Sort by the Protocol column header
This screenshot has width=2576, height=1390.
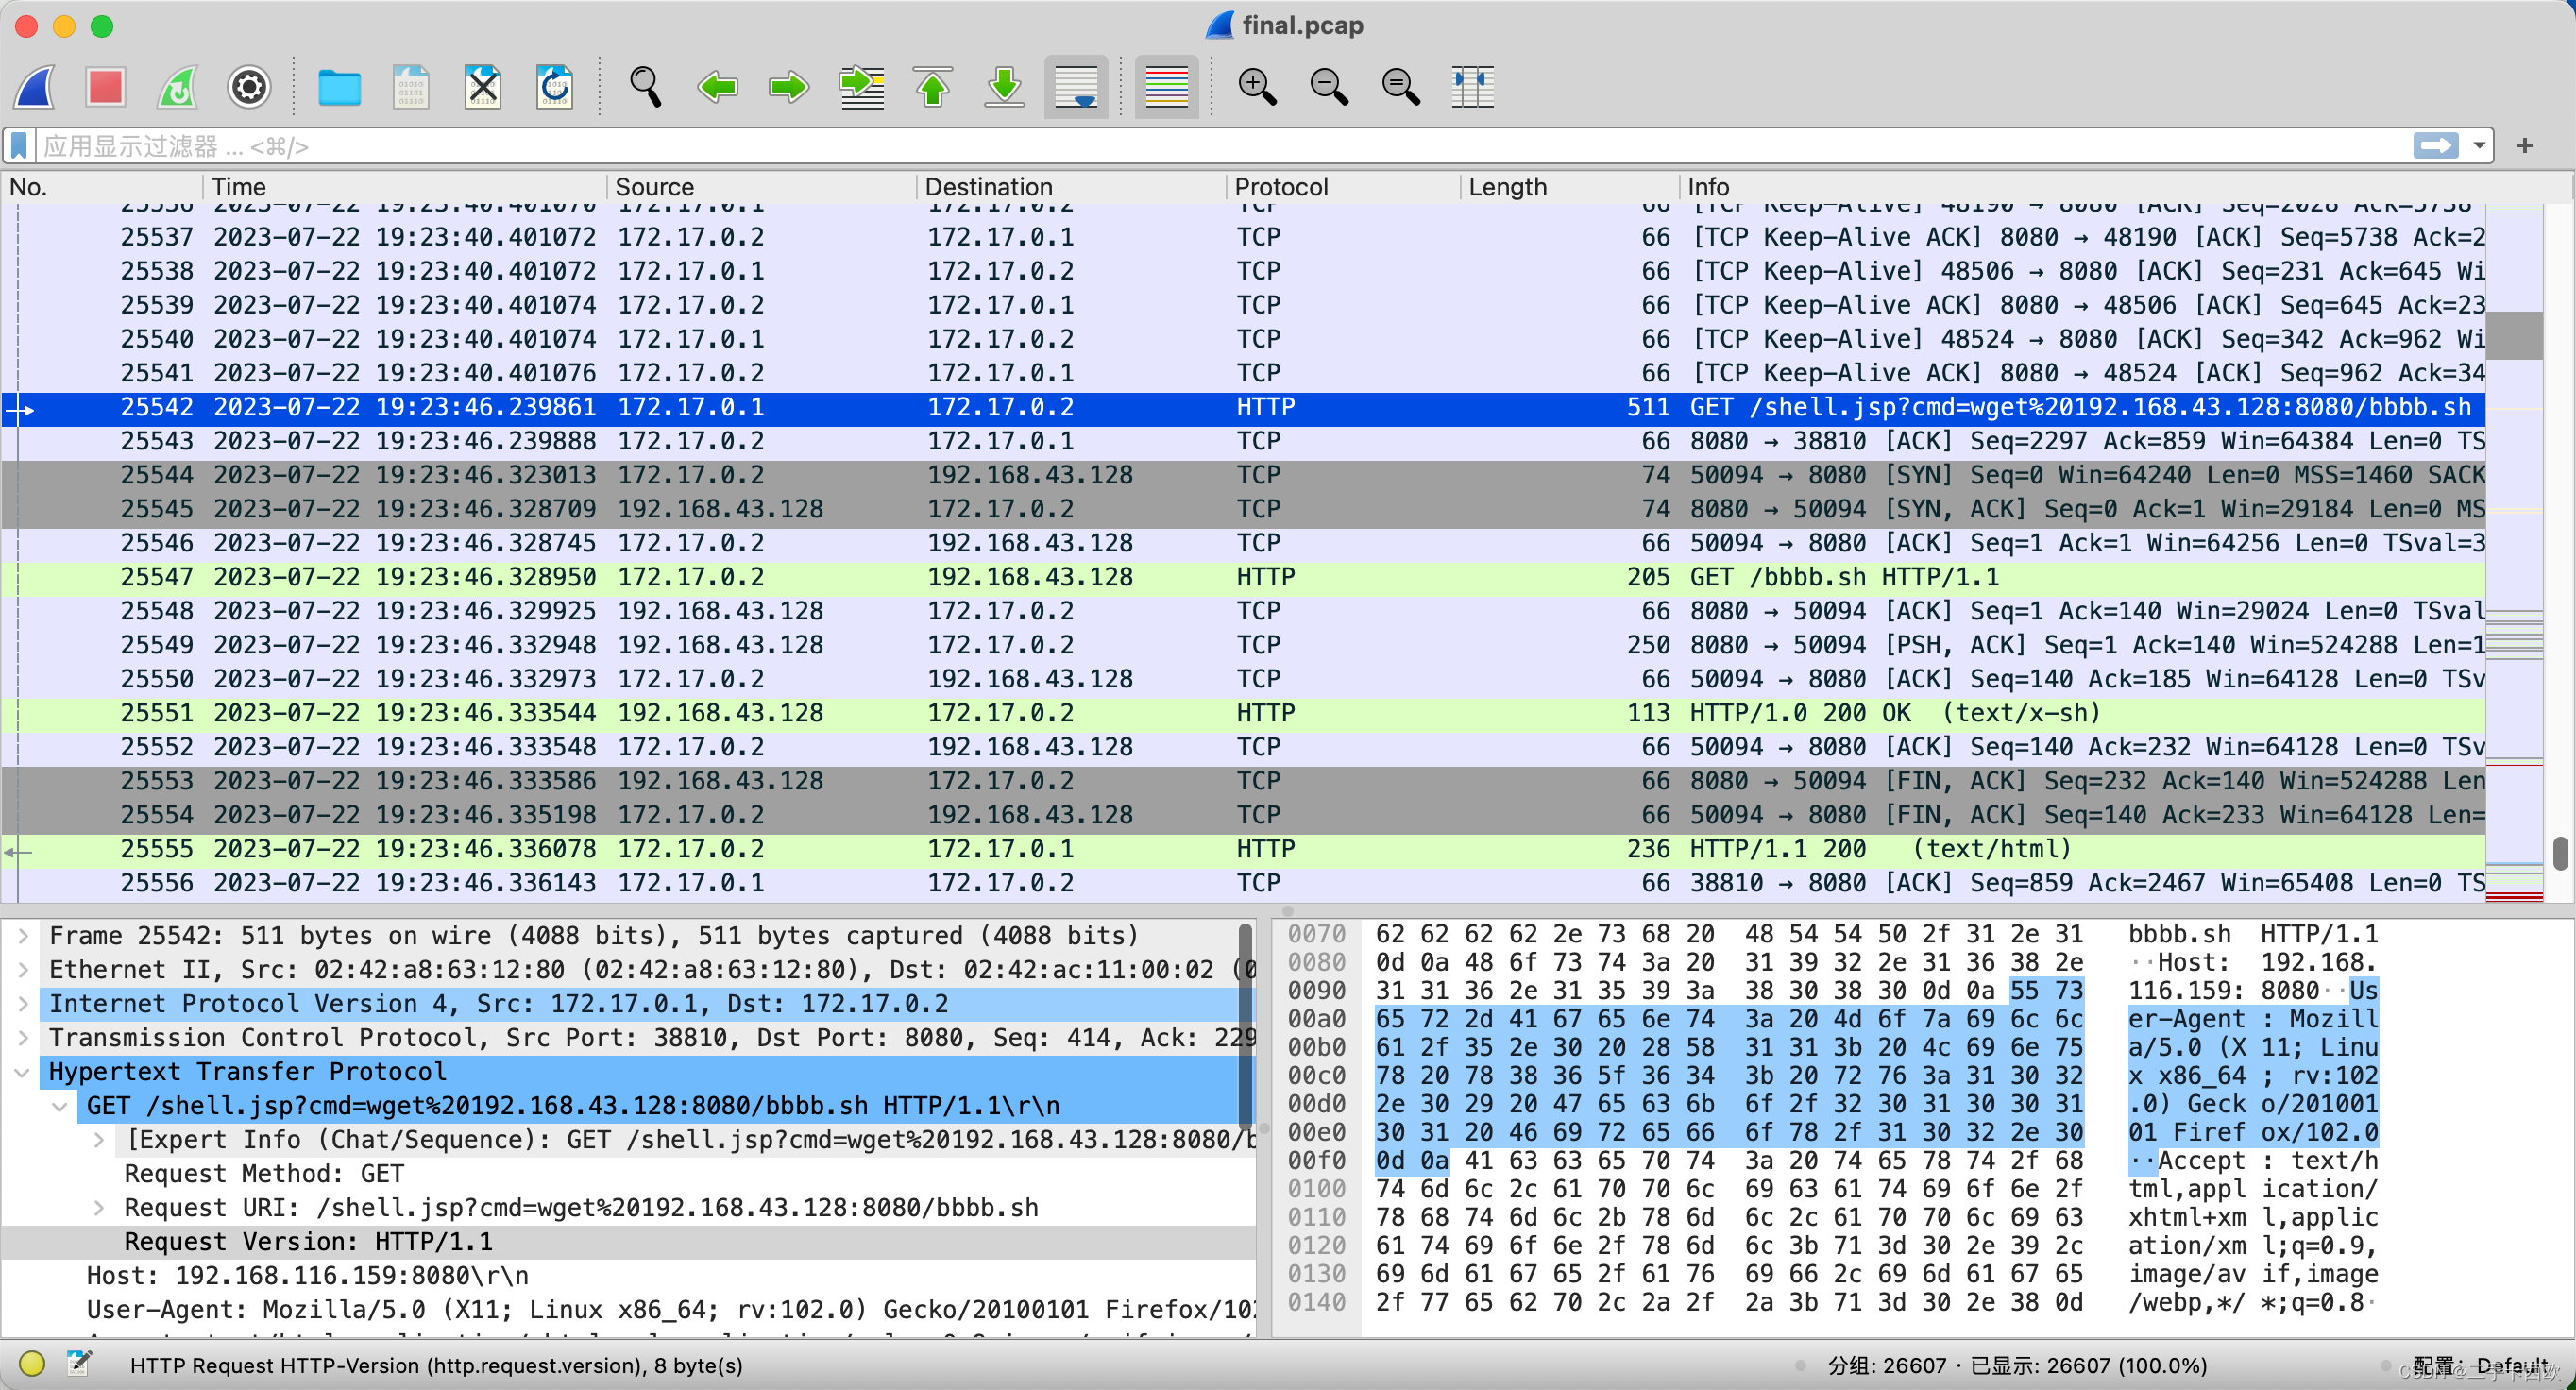coord(1281,187)
